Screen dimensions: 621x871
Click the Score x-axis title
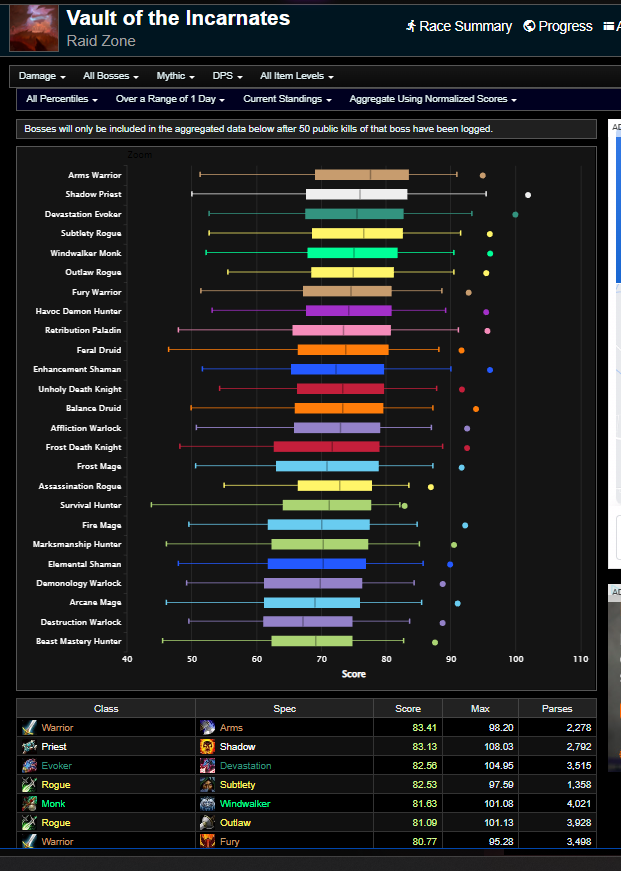tap(354, 674)
